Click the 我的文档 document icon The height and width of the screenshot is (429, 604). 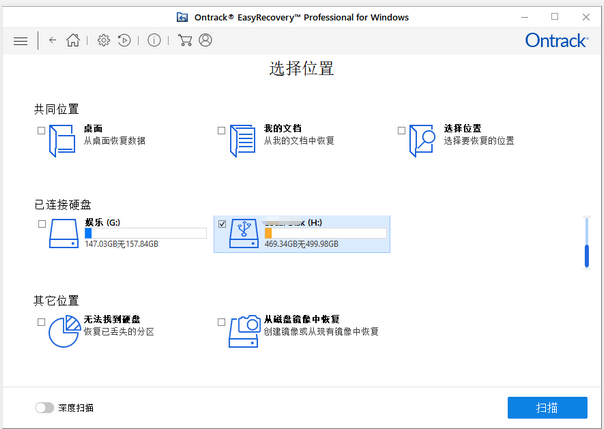coord(242,141)
